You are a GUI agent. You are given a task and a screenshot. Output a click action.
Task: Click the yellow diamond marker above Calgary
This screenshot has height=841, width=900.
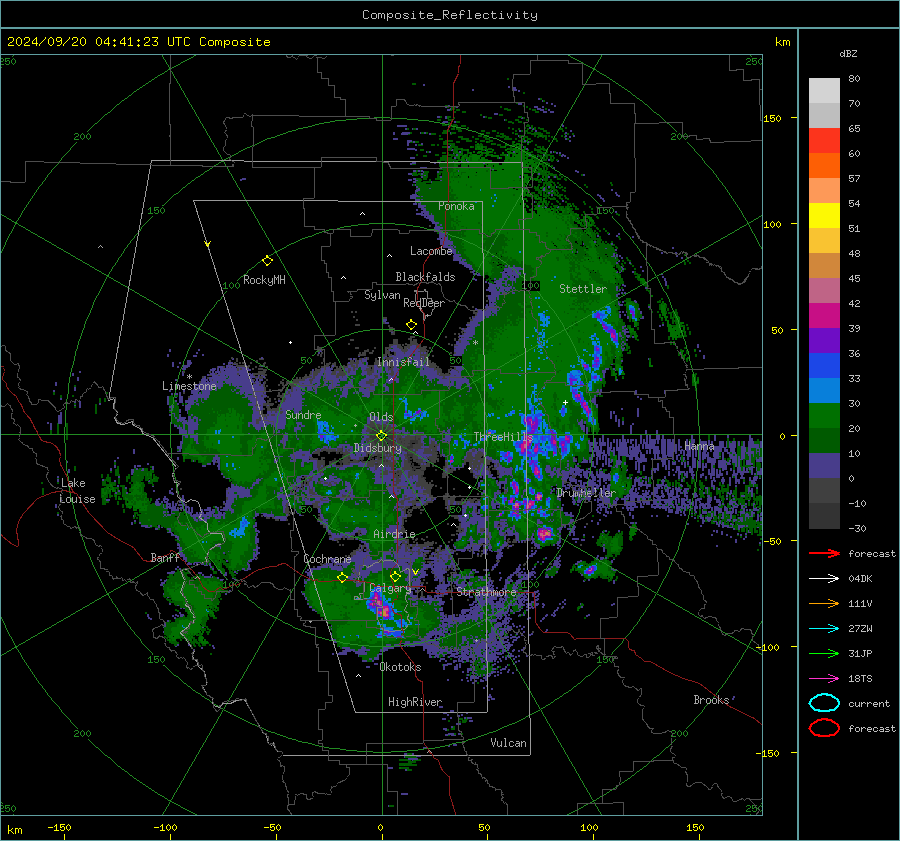click(x=395, y=576)
